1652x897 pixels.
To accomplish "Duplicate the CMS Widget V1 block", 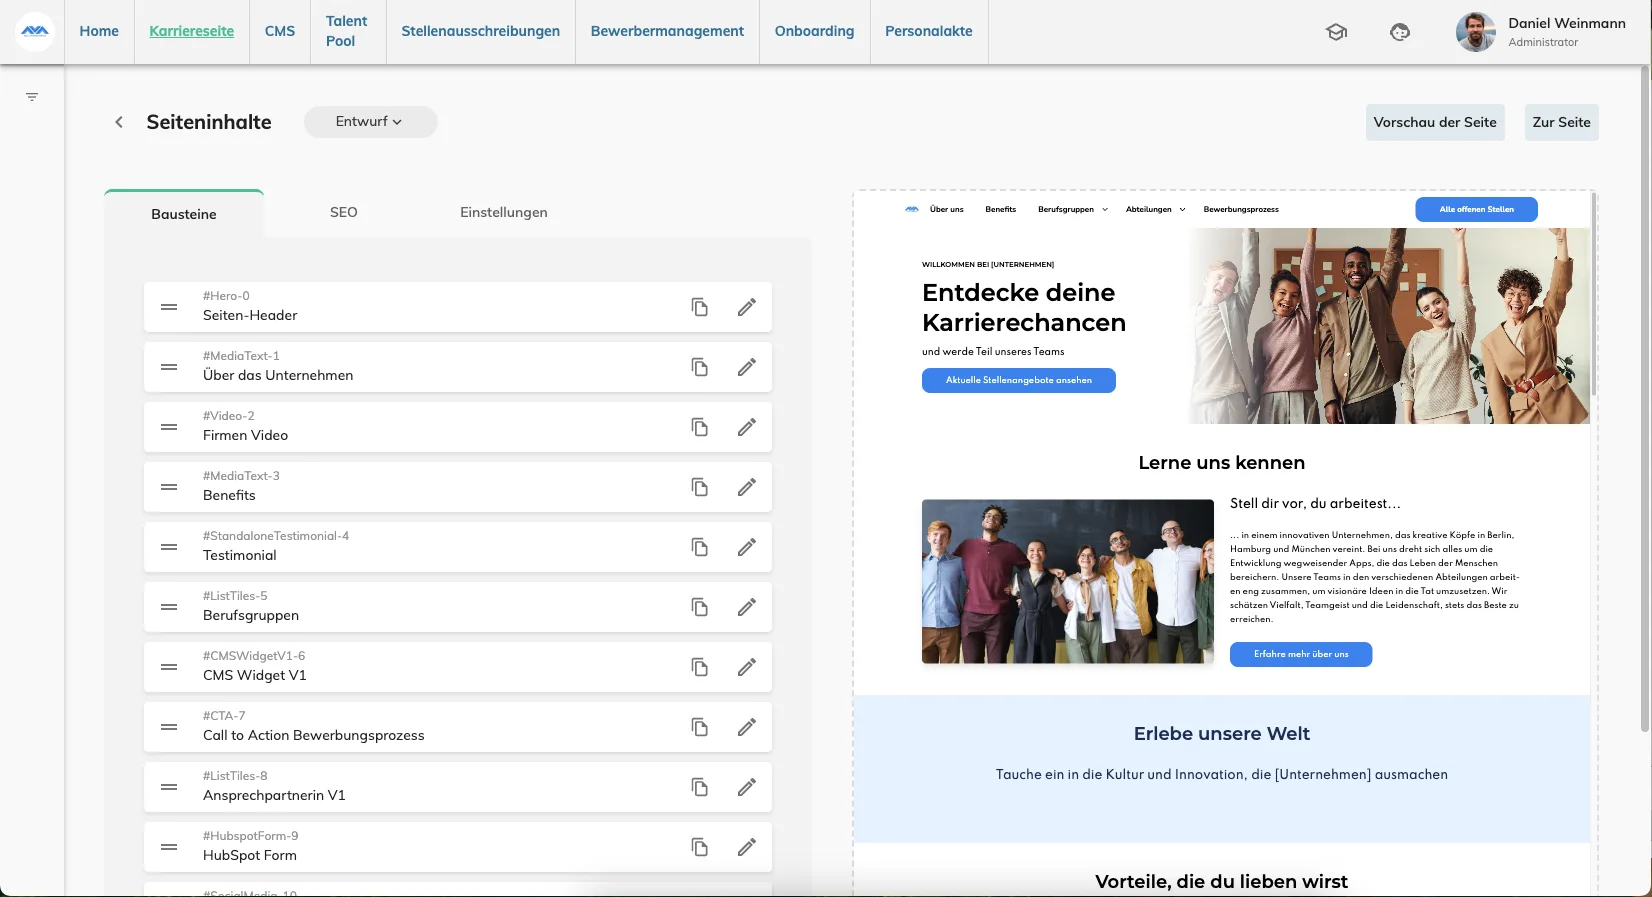I will point(700,667).
